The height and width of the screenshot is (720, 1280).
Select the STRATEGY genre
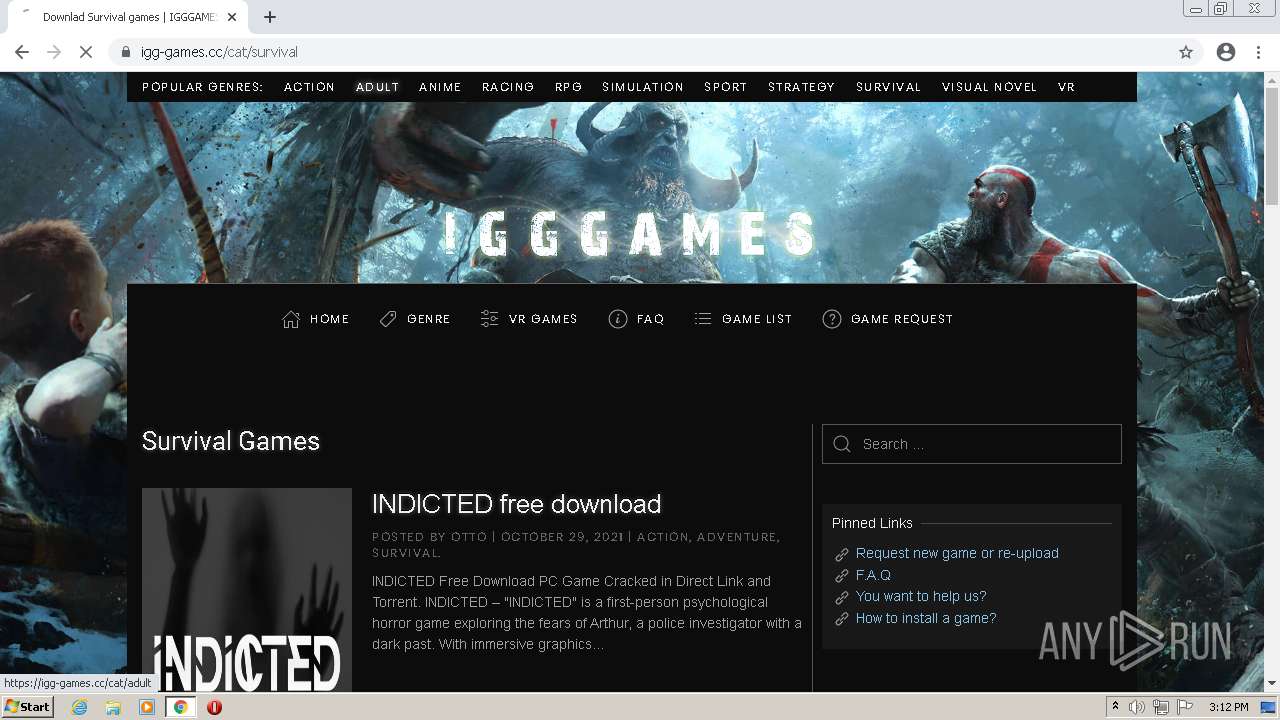tap(801, 87)
